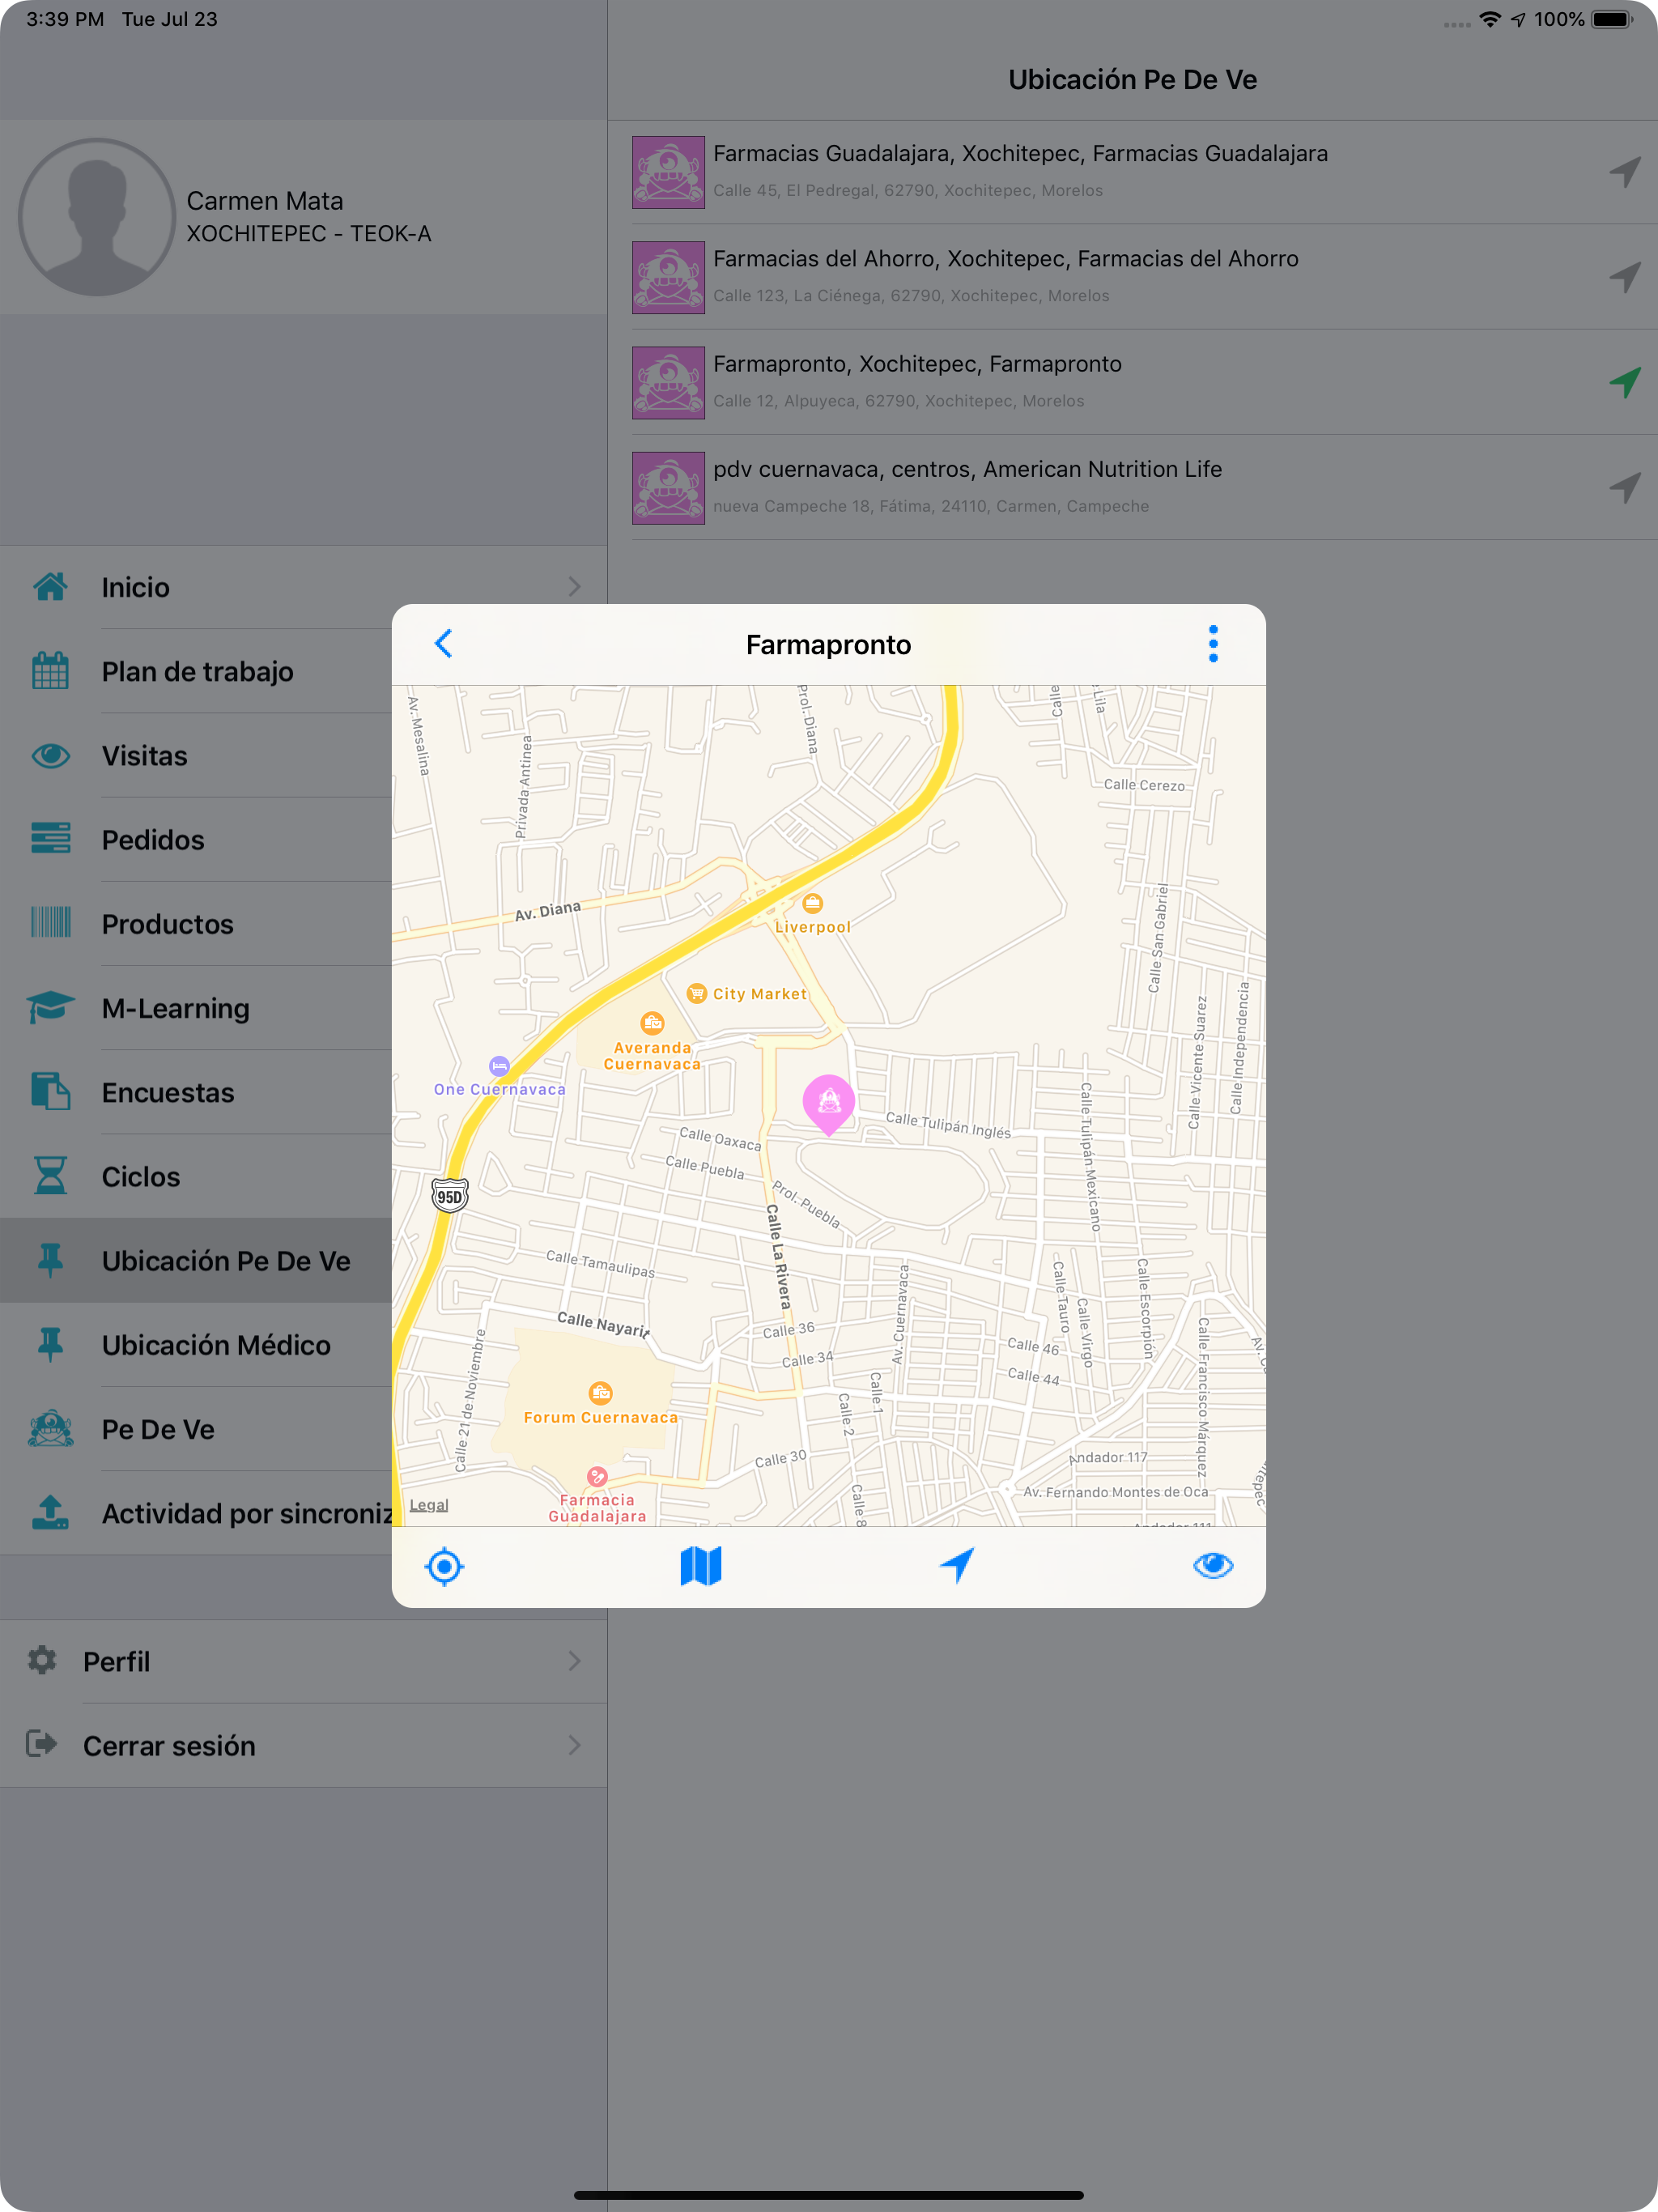This screenshot has height=2212, width=1658.
Task: Switch map type with the folded map icon
Action: coord(701,1567)
